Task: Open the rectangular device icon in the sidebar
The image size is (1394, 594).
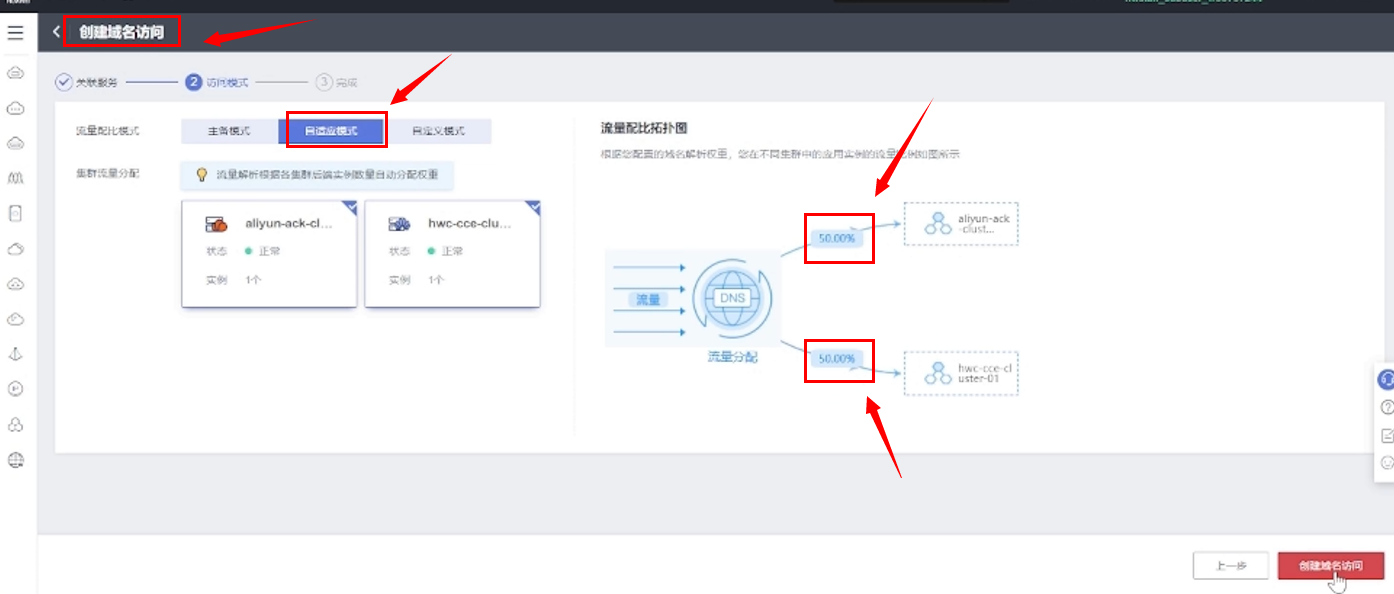Action: 15,213
